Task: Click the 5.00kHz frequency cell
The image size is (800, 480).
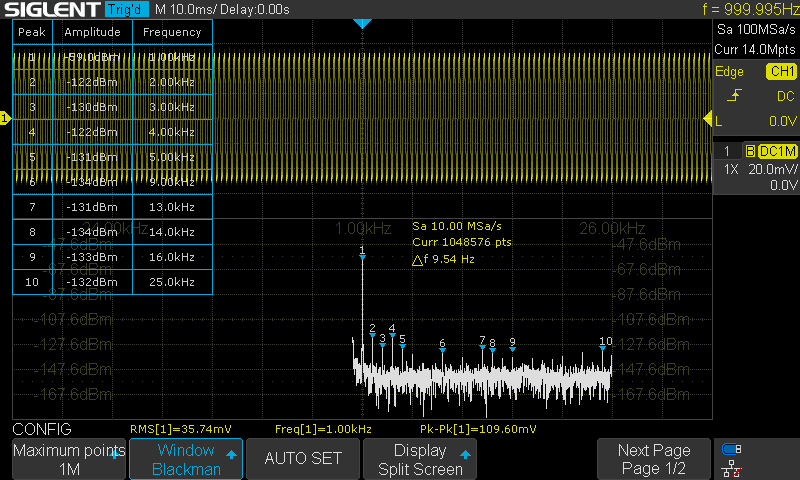Action: (x=172, y=157)
